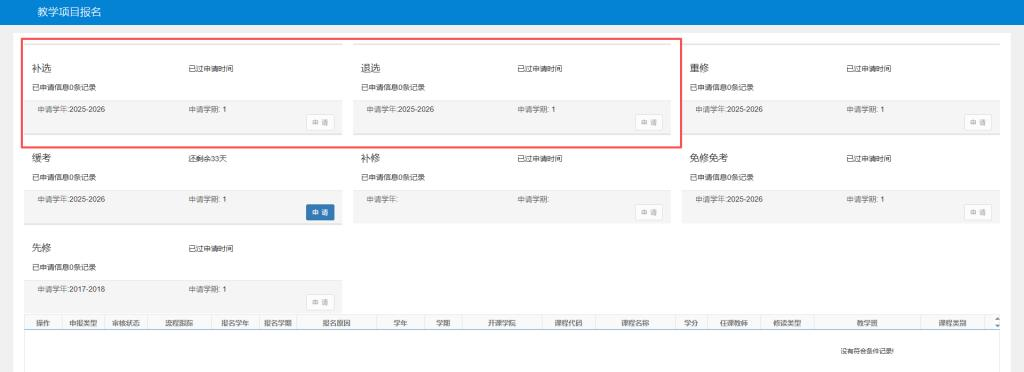Click the 修读类型 column header

[x=788, y=322]
